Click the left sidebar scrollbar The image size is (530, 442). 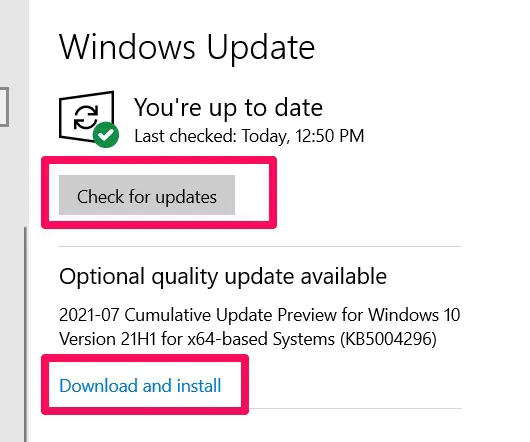pos(25,334)
